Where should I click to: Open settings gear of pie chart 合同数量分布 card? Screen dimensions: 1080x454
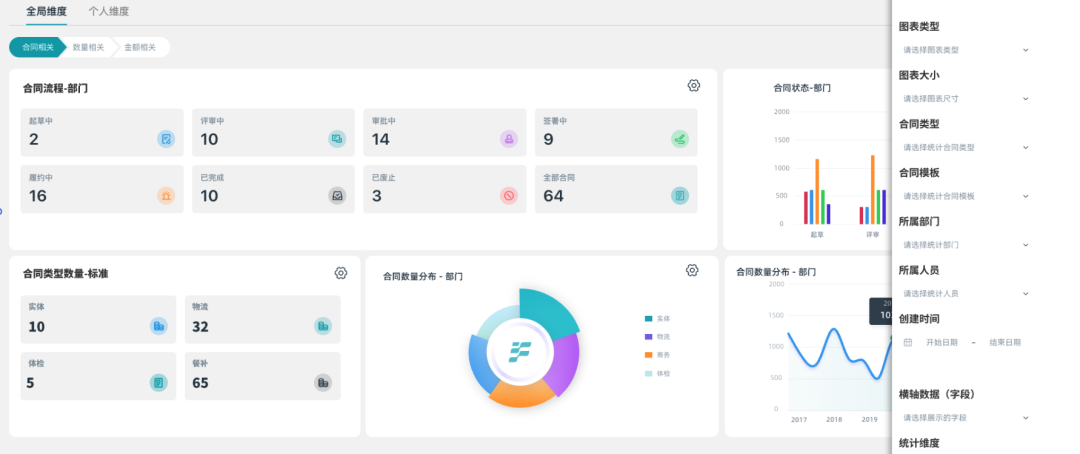coord(692,270)
